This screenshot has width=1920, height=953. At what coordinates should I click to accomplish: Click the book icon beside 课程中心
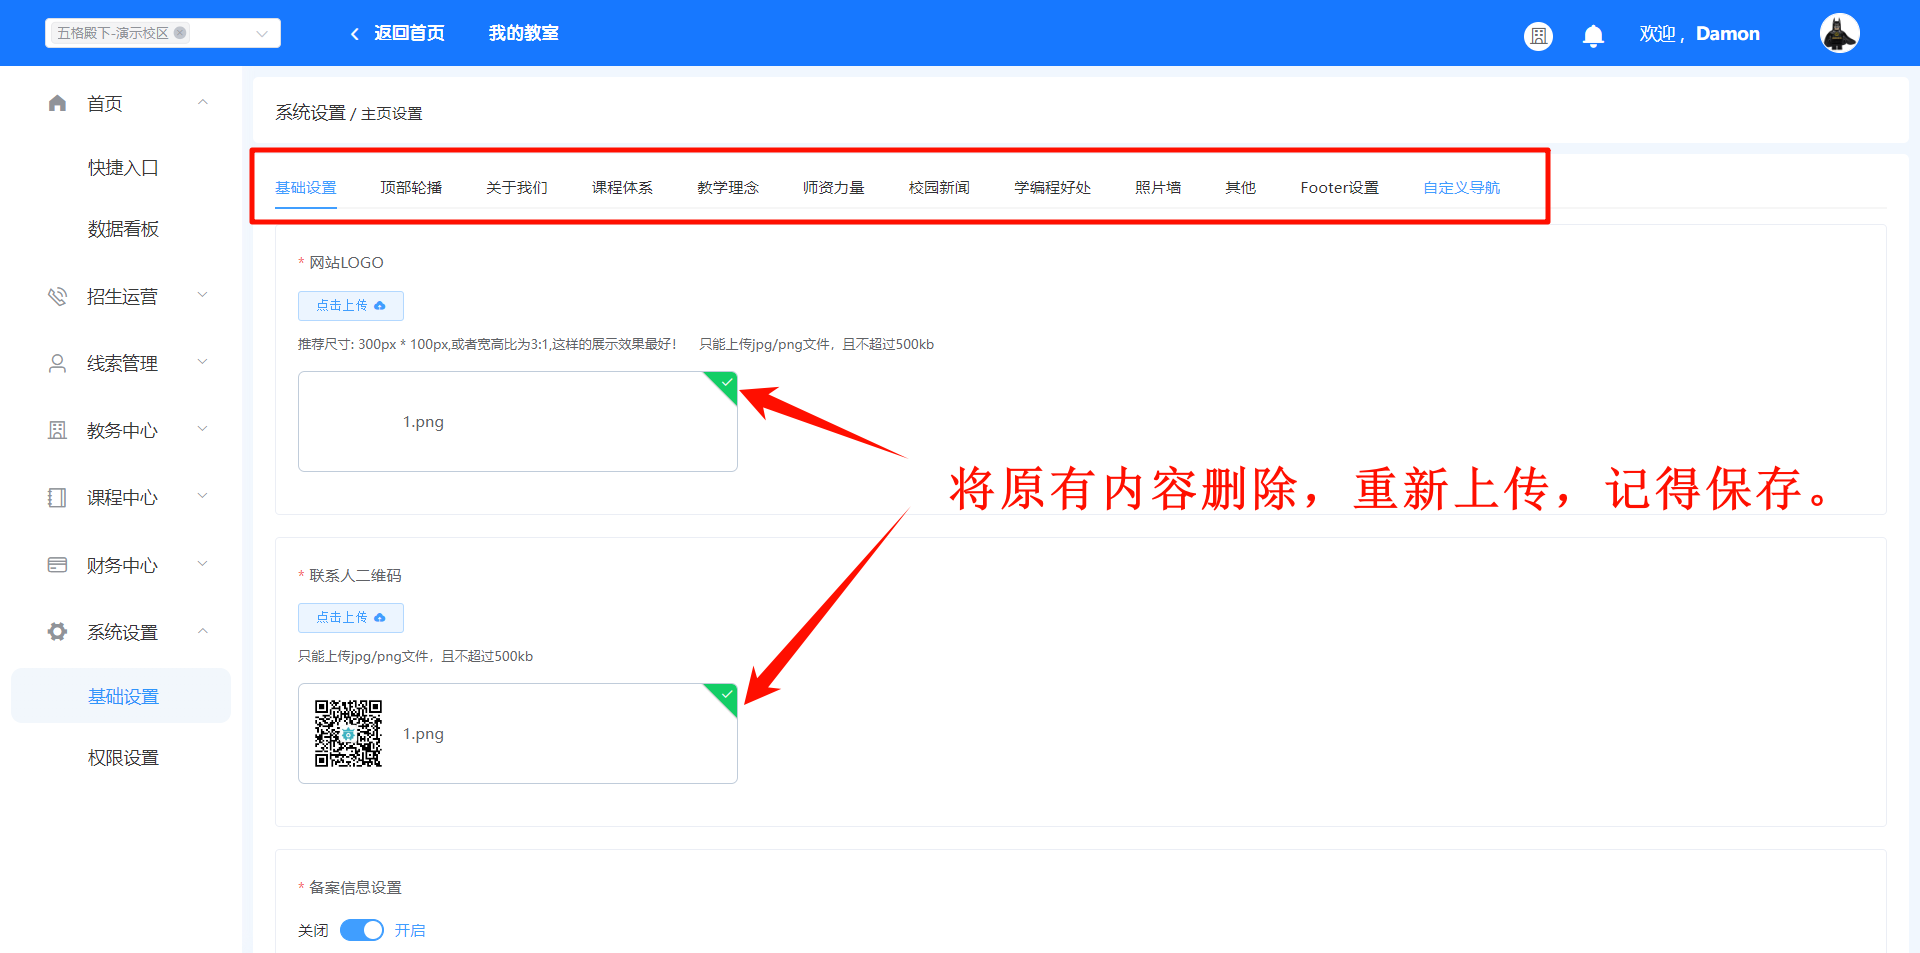[57, 497]
